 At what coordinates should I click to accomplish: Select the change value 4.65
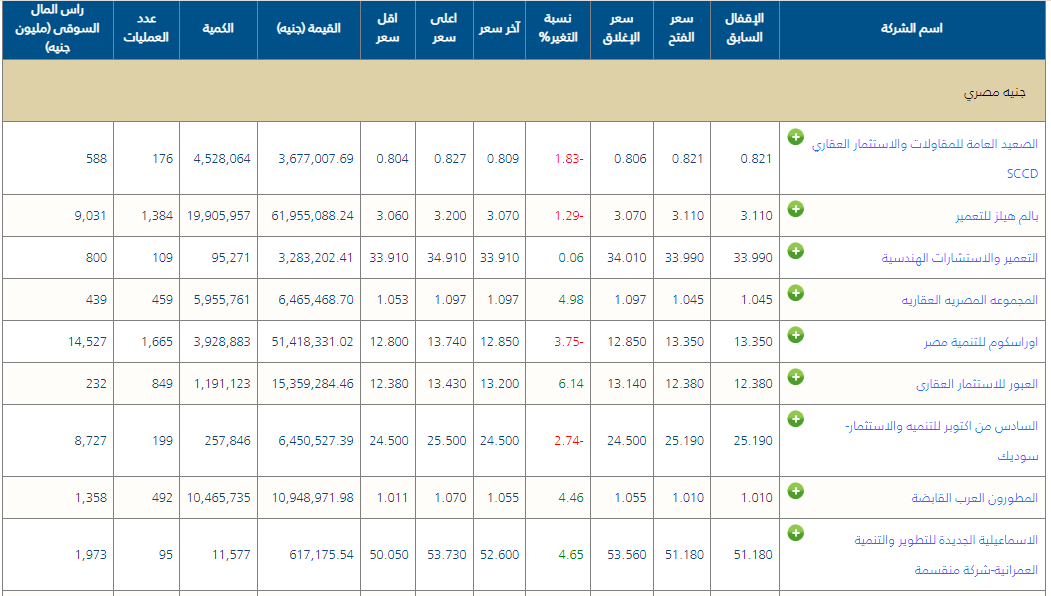[571, 555]
